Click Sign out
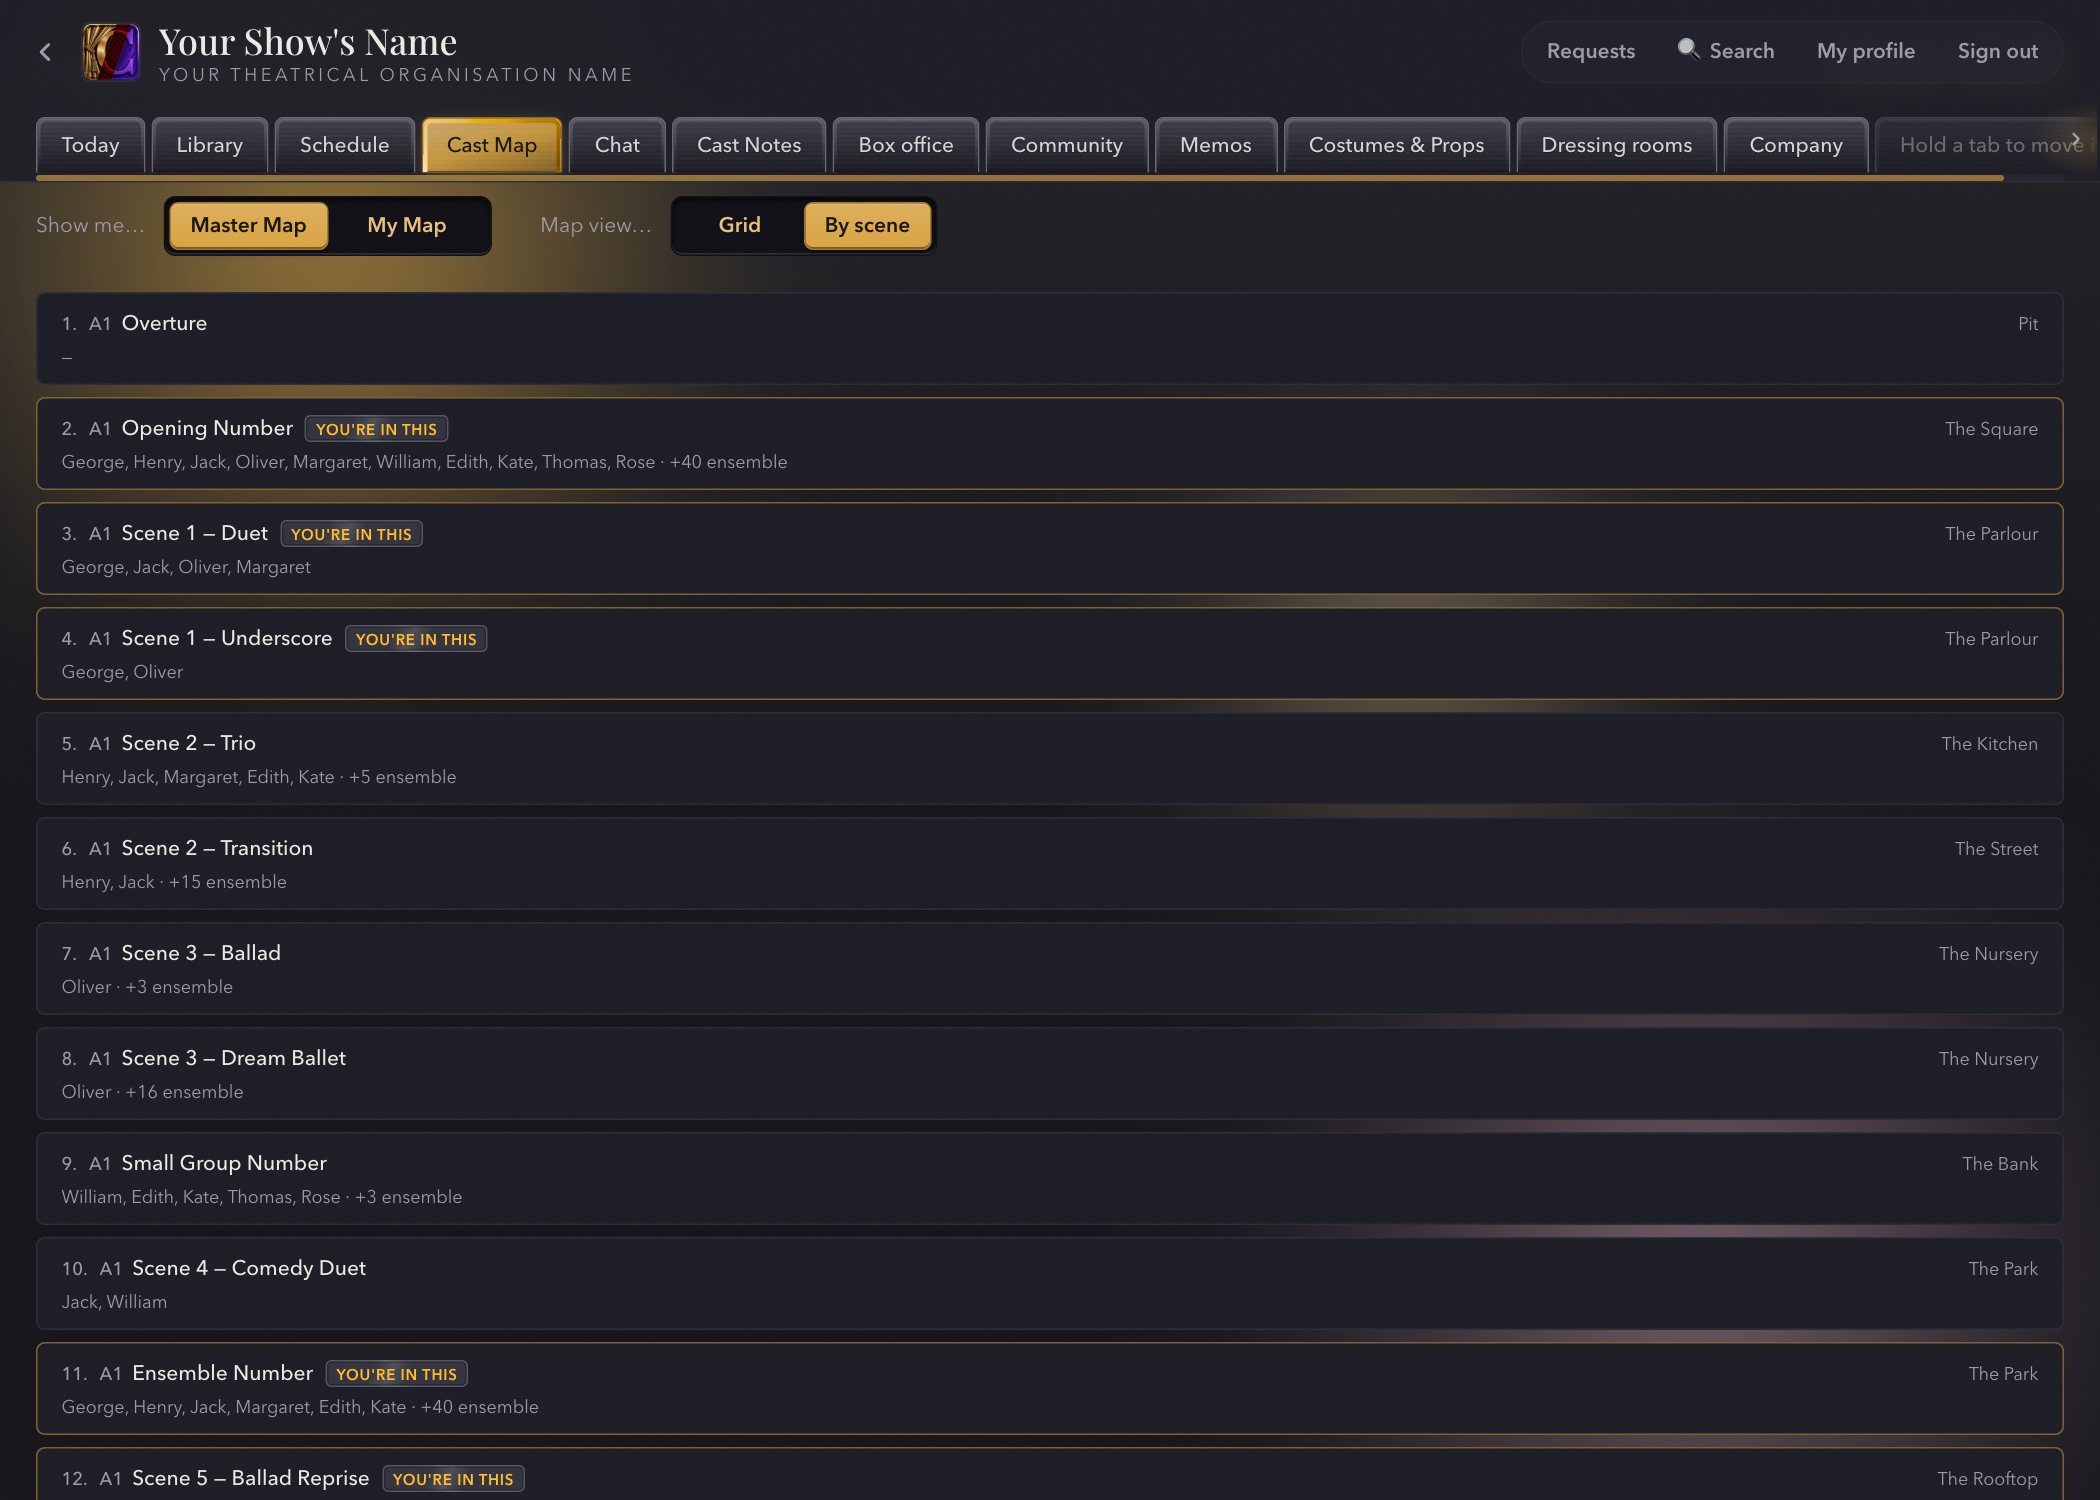The image size is (2100, 1500). coord(1997,51)
